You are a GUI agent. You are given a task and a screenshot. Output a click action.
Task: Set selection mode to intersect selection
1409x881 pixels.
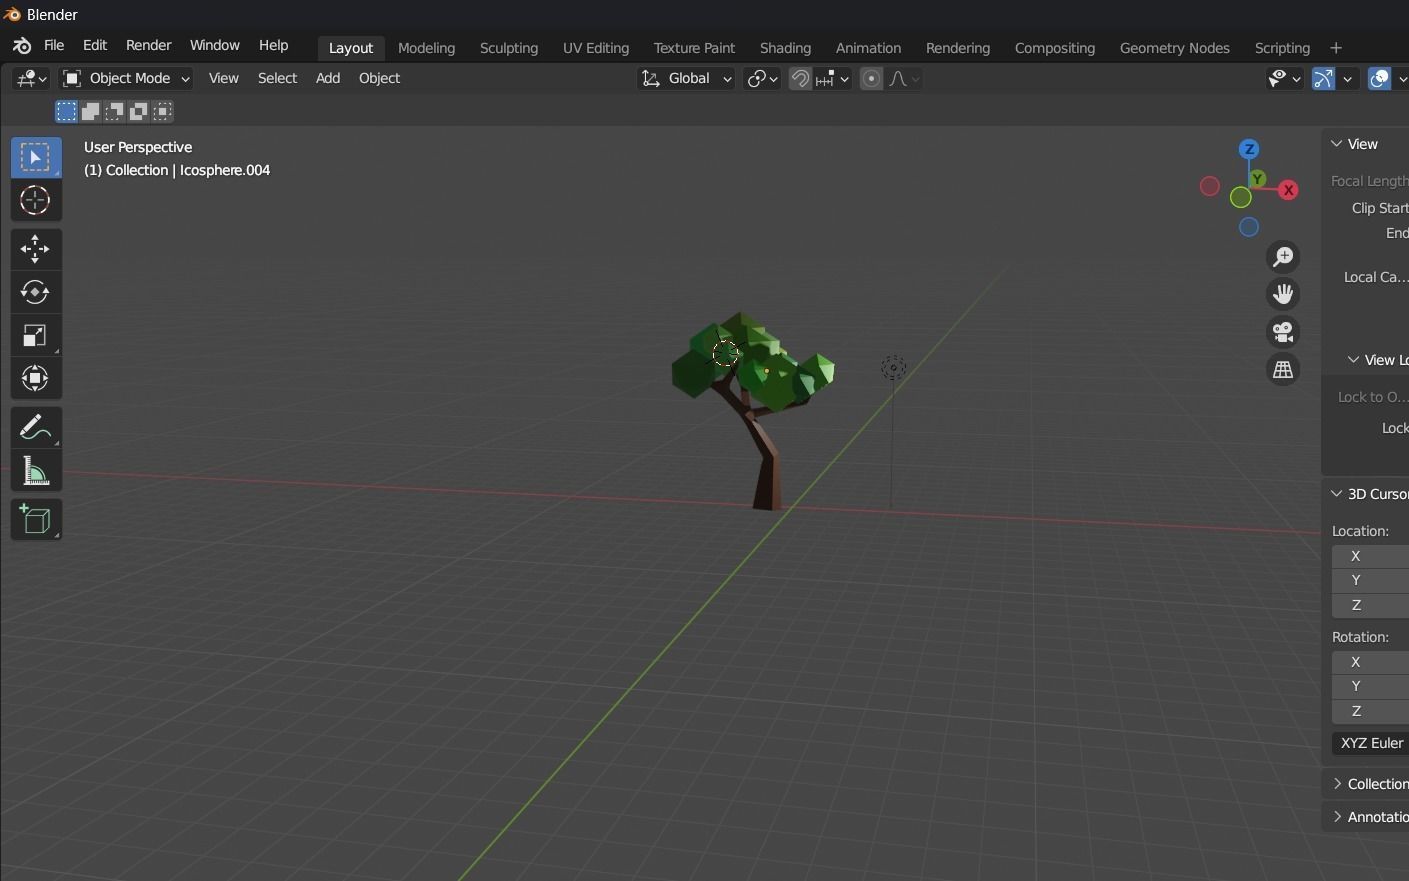pyautogui.click(x=162, y=111)
